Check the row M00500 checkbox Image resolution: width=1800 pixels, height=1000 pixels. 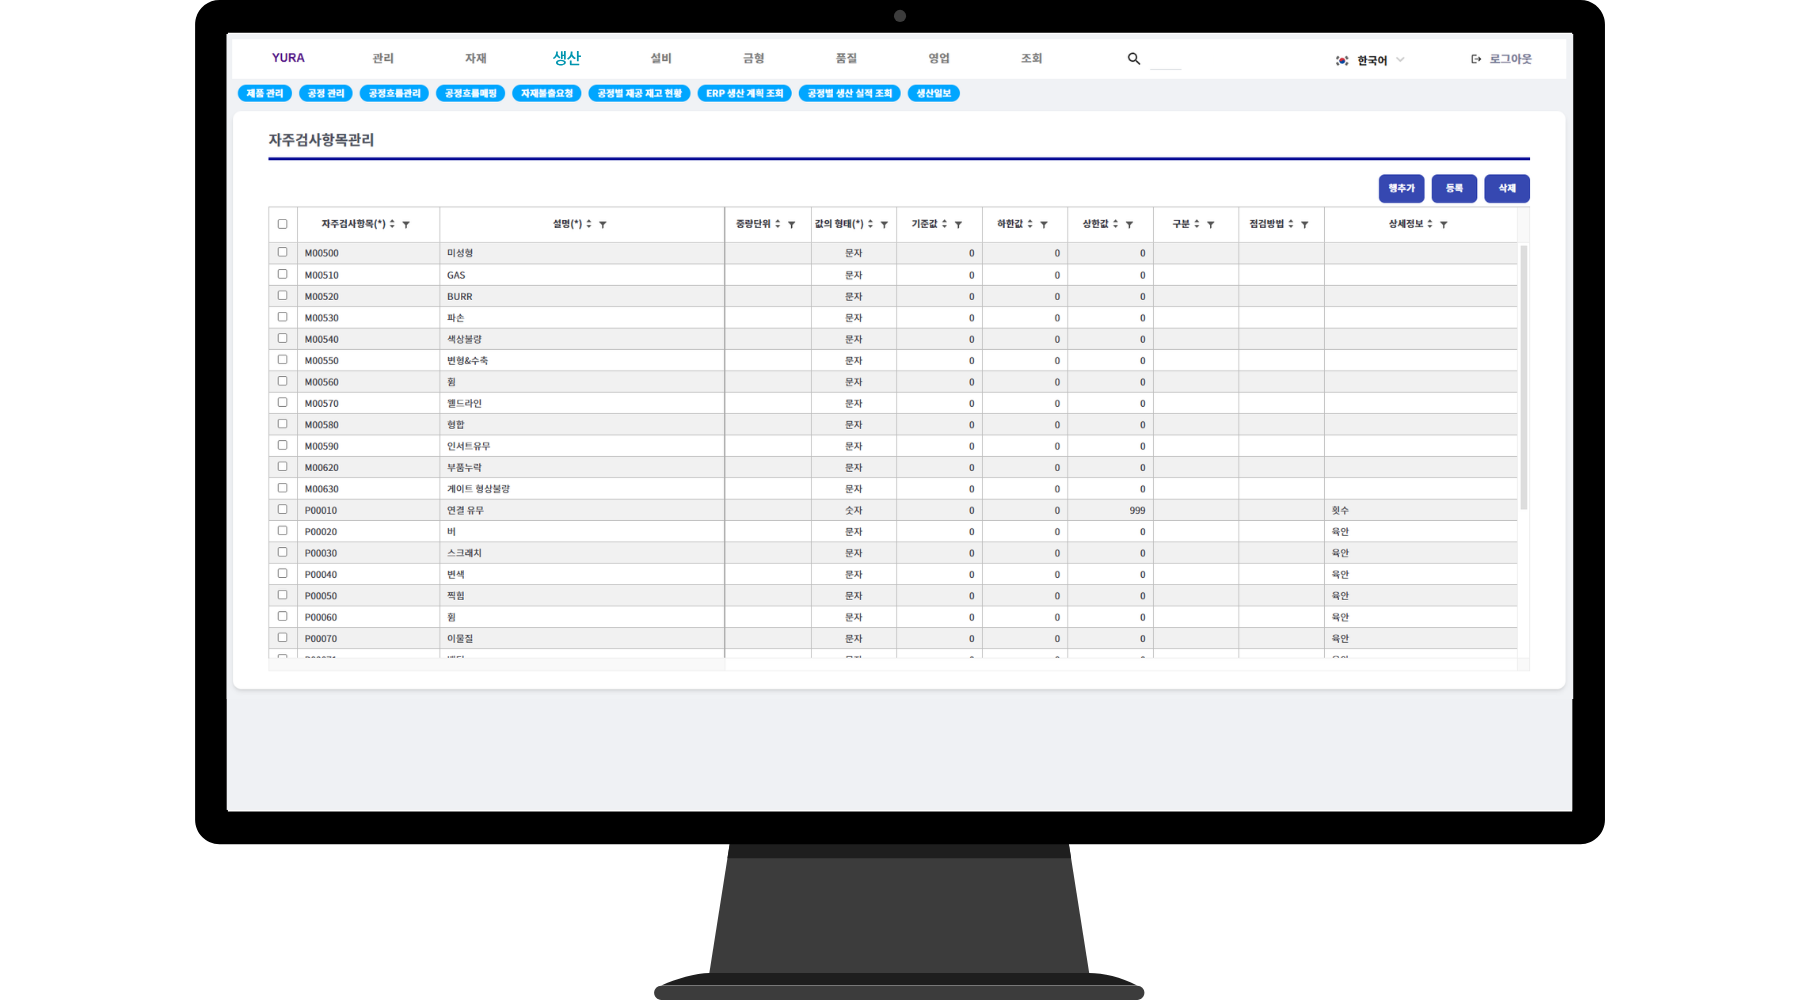point(282,252)
